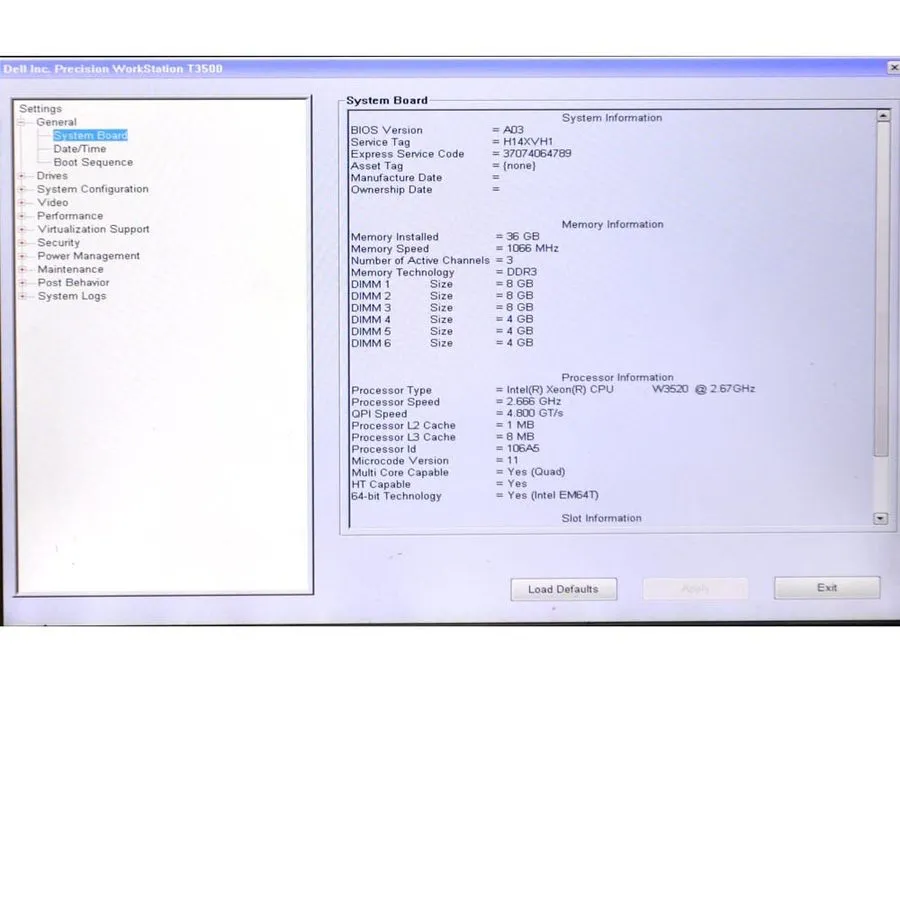This screenshot has width=900, height=900.
Task: Click the Memory Installed value 36 GB
Action: click(x=523, y=236)
